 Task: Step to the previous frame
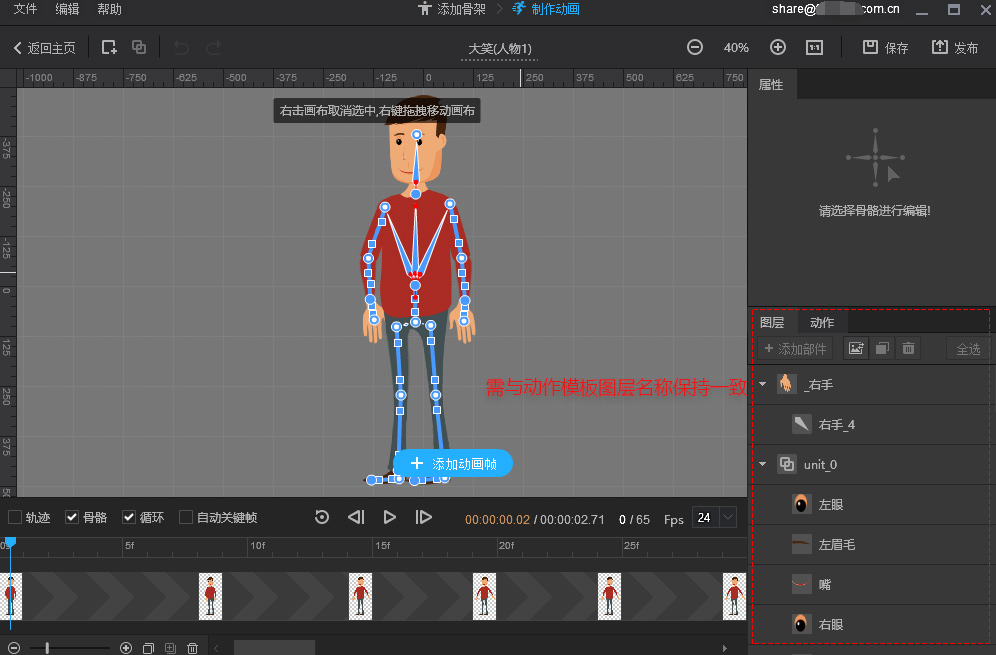(356, 517)
